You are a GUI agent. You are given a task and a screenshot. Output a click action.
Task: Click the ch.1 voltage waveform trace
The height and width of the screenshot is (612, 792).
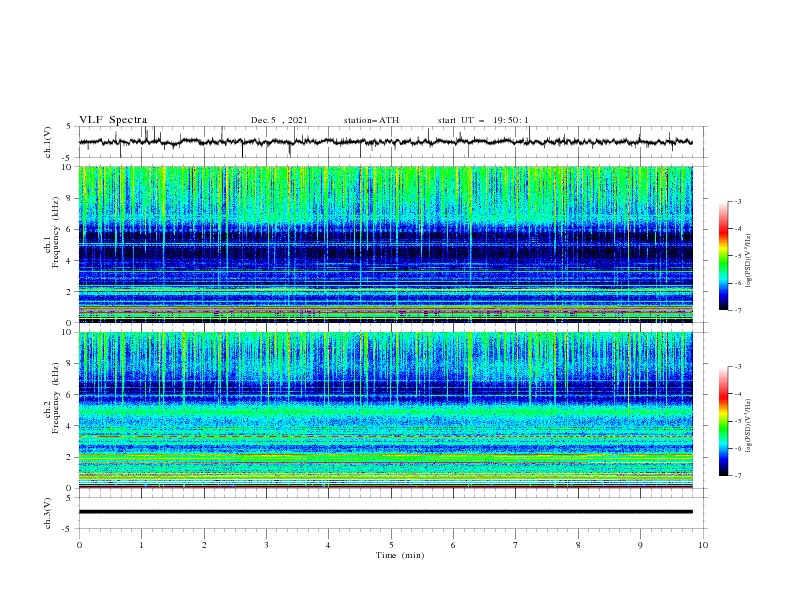pos(385,142)
